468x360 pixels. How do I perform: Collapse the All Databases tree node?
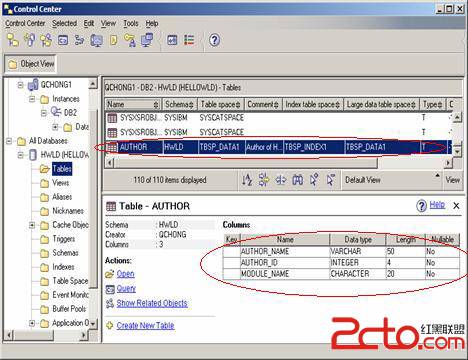coord(9,141)
